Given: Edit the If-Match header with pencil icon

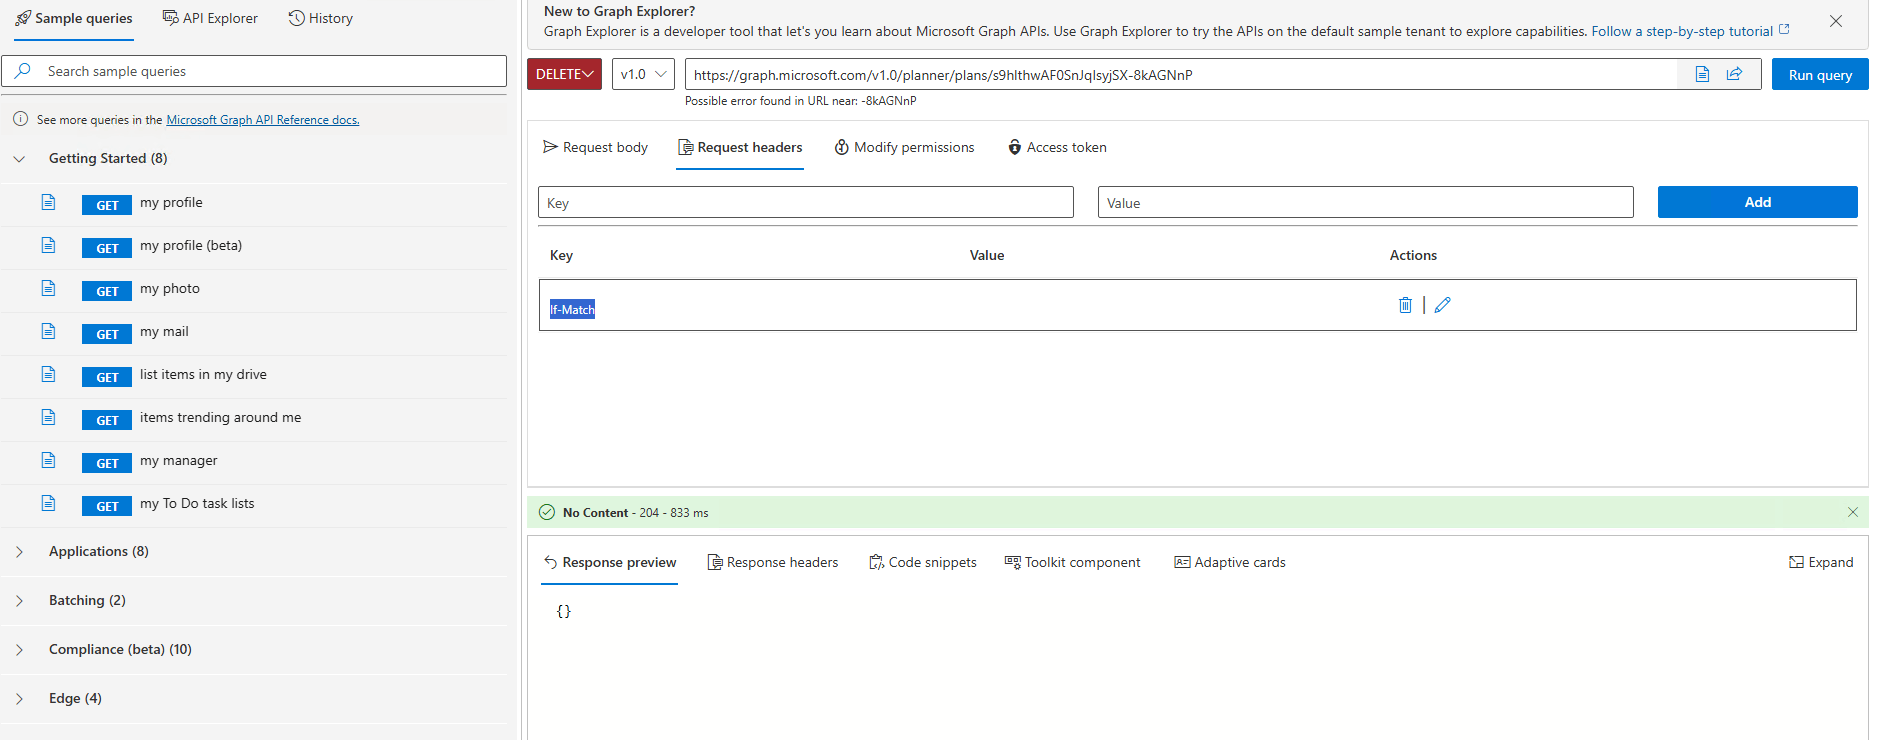Looking at the screenshot, I should pos(1442,305).
